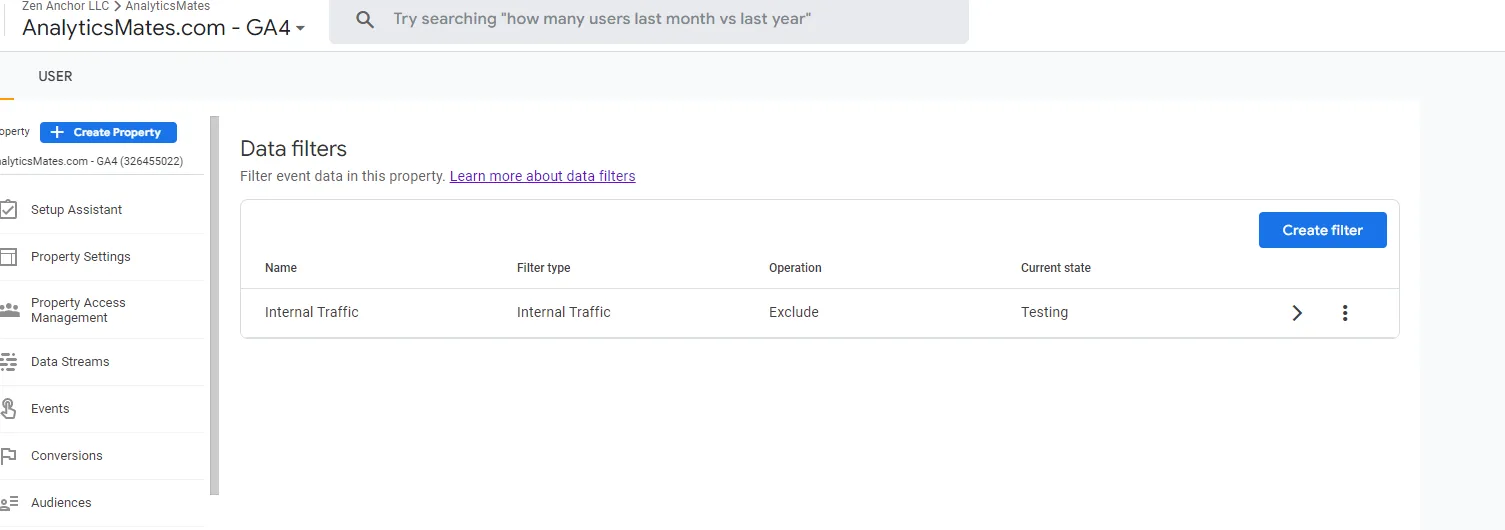Click the AnalyticsMates breadcrumb link
This screenshot has height=530, width=1505.
click(x=167, y=6)
